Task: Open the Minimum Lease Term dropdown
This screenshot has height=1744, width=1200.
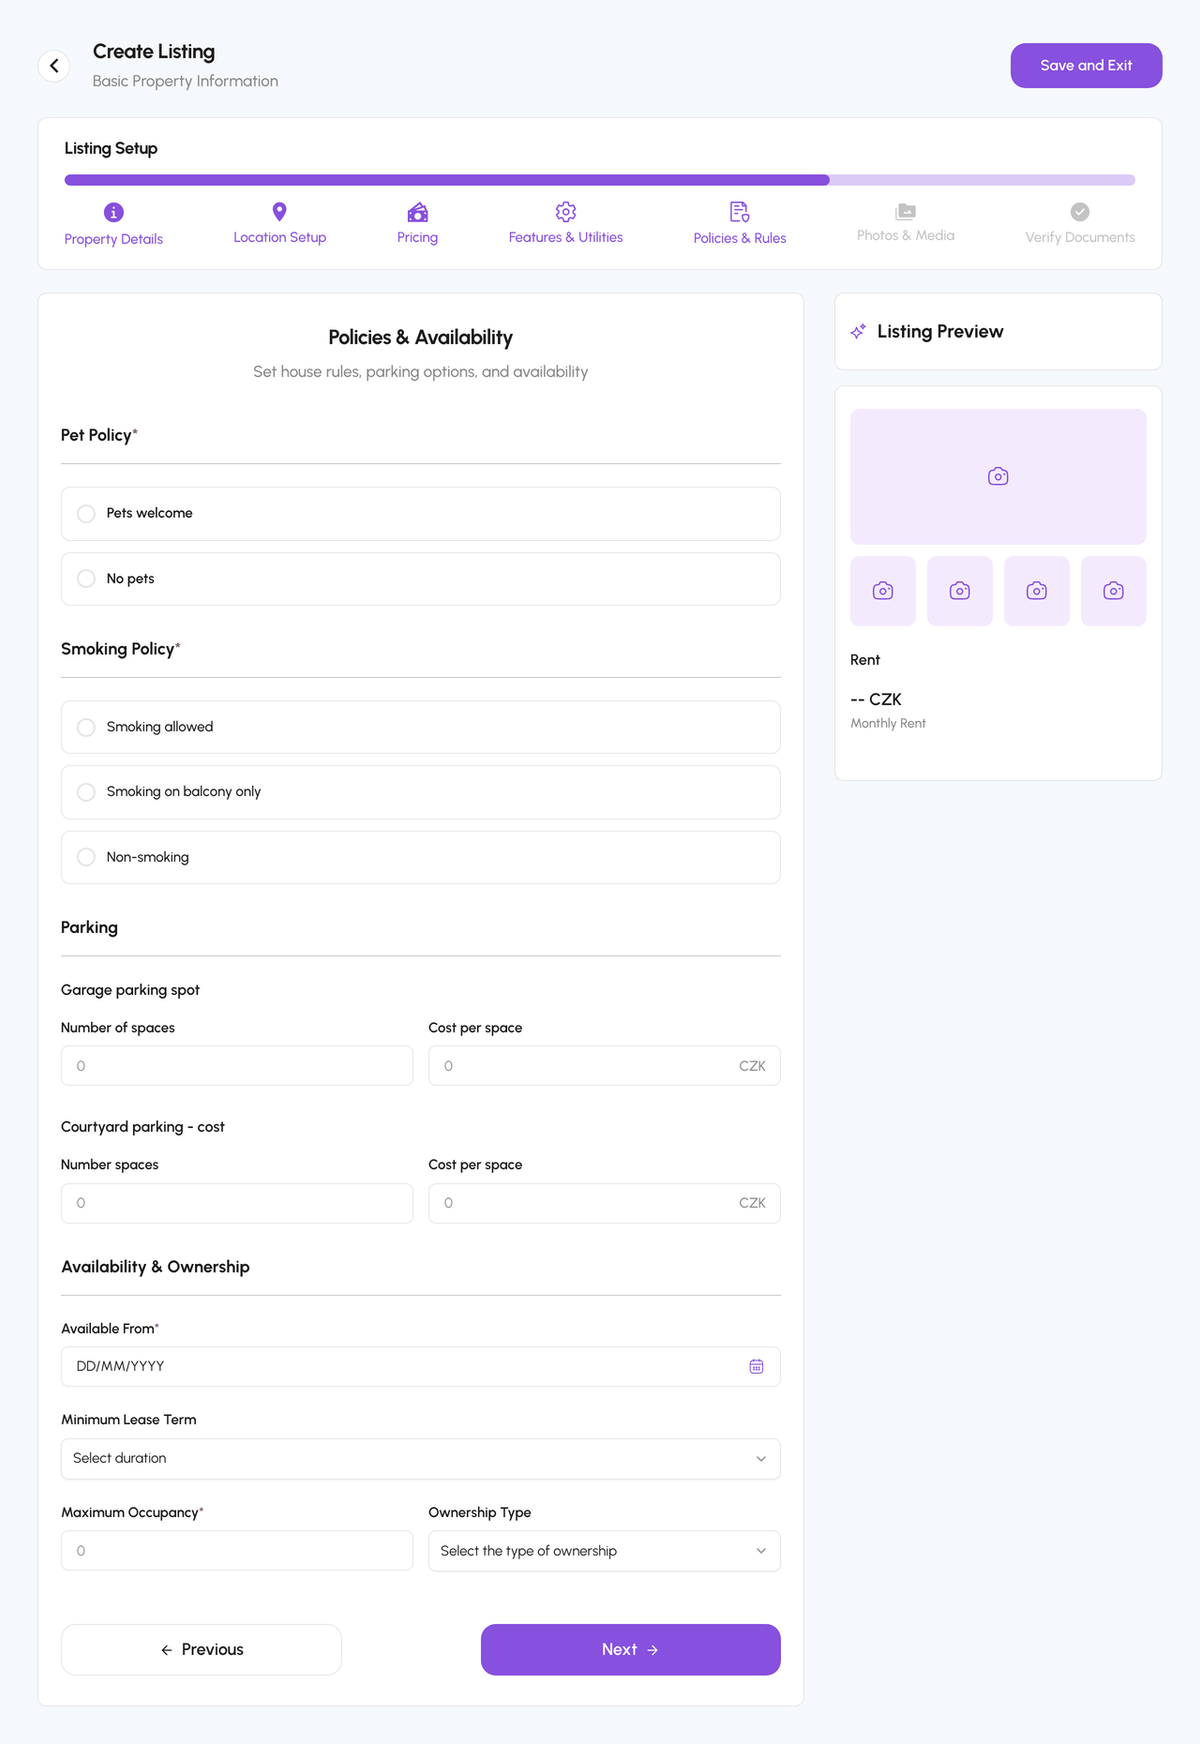Action: [x=421, y=1459]
